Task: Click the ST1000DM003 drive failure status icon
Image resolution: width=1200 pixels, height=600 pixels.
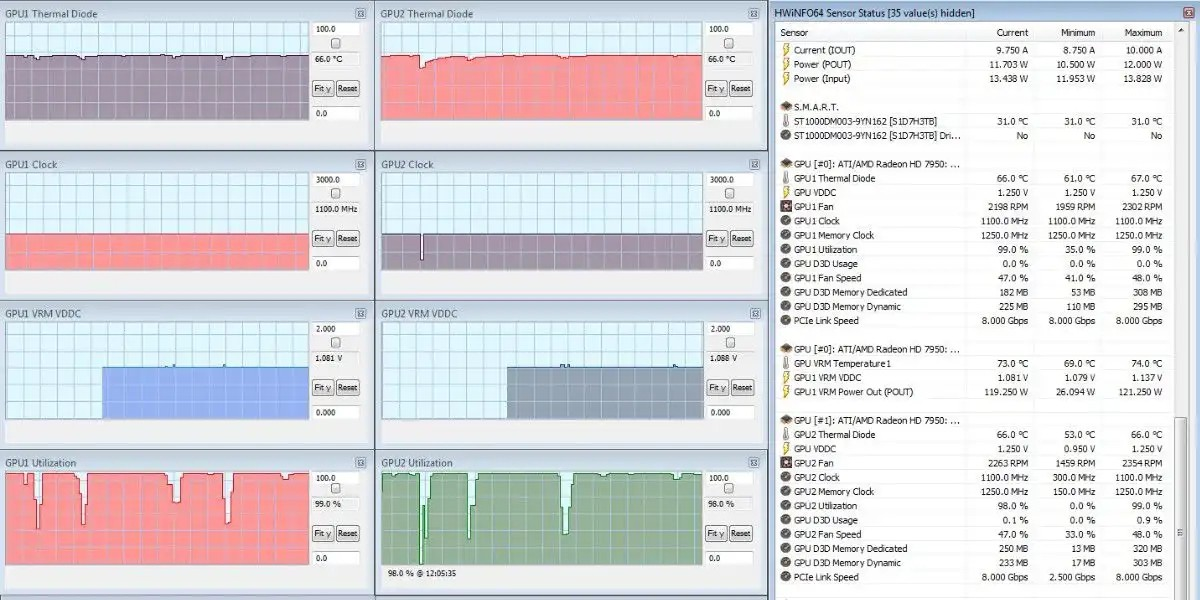Action: tap(786, 135)
